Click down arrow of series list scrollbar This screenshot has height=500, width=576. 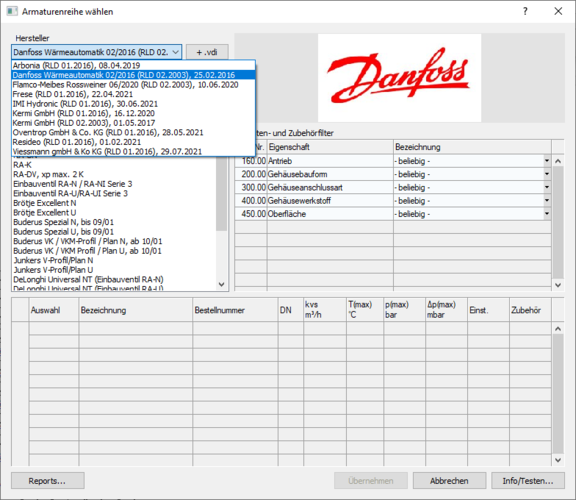pos(221,284)
